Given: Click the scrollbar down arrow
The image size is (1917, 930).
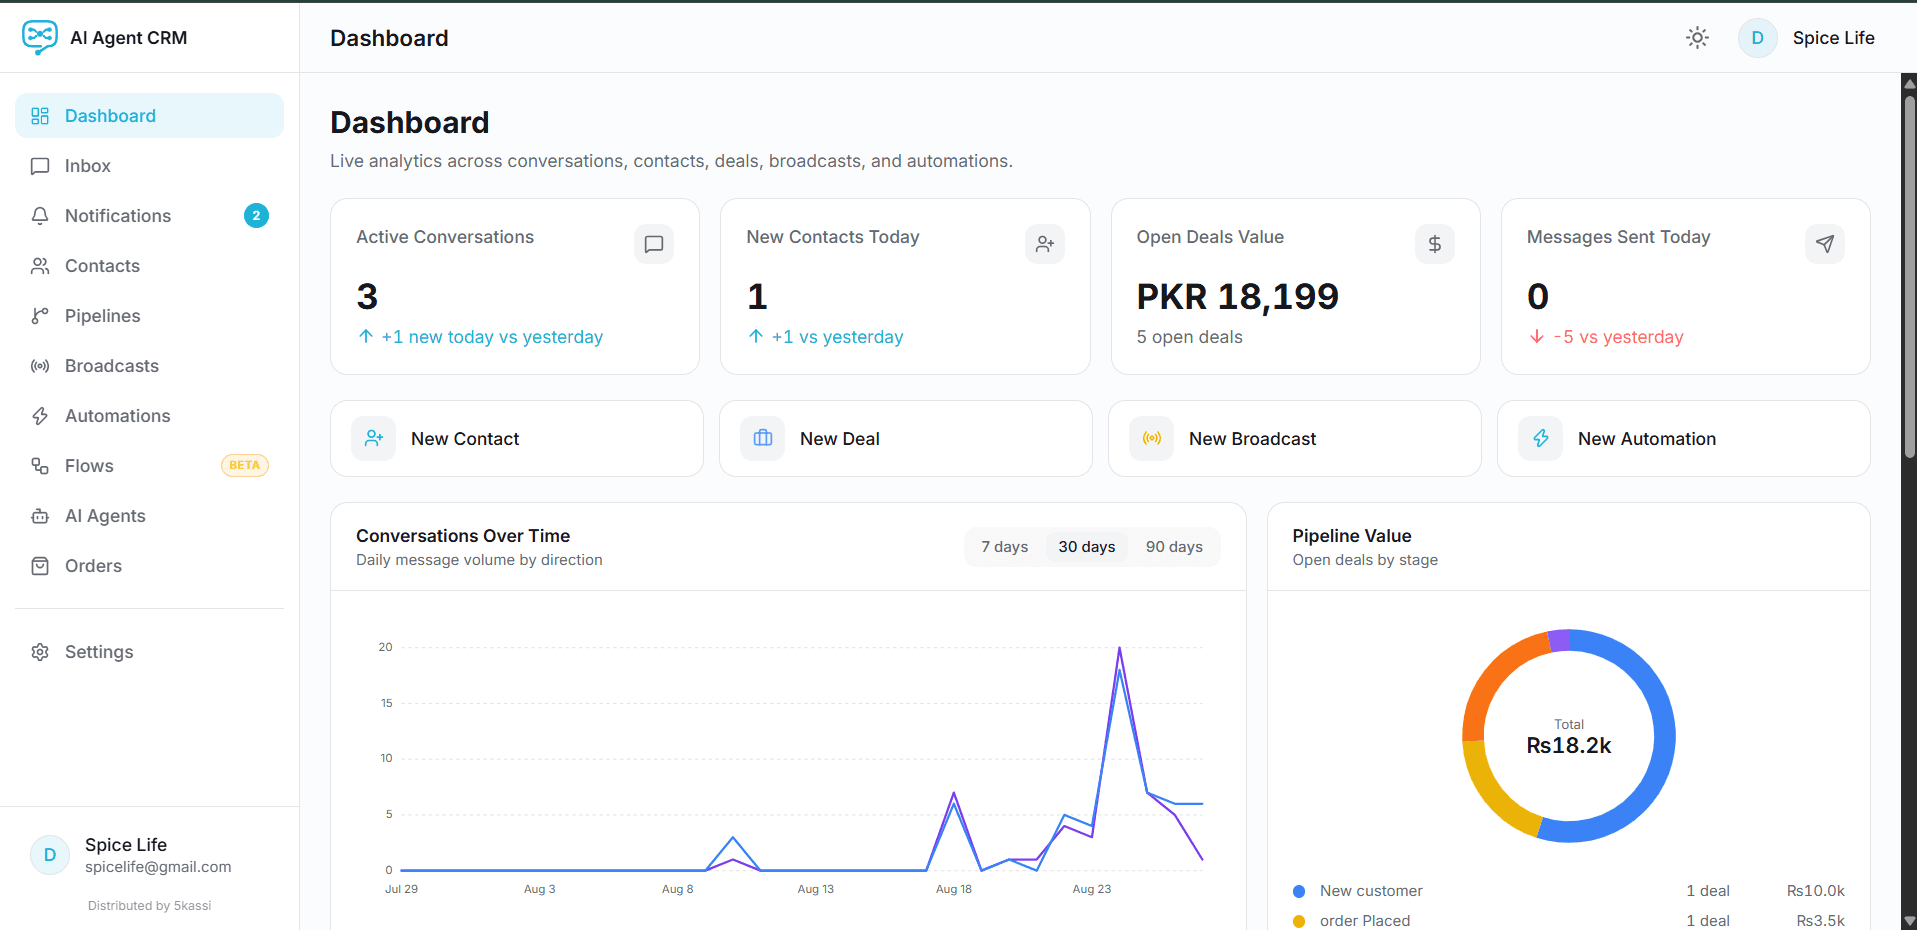Looking at the screenshot, I should point(1909,921).
